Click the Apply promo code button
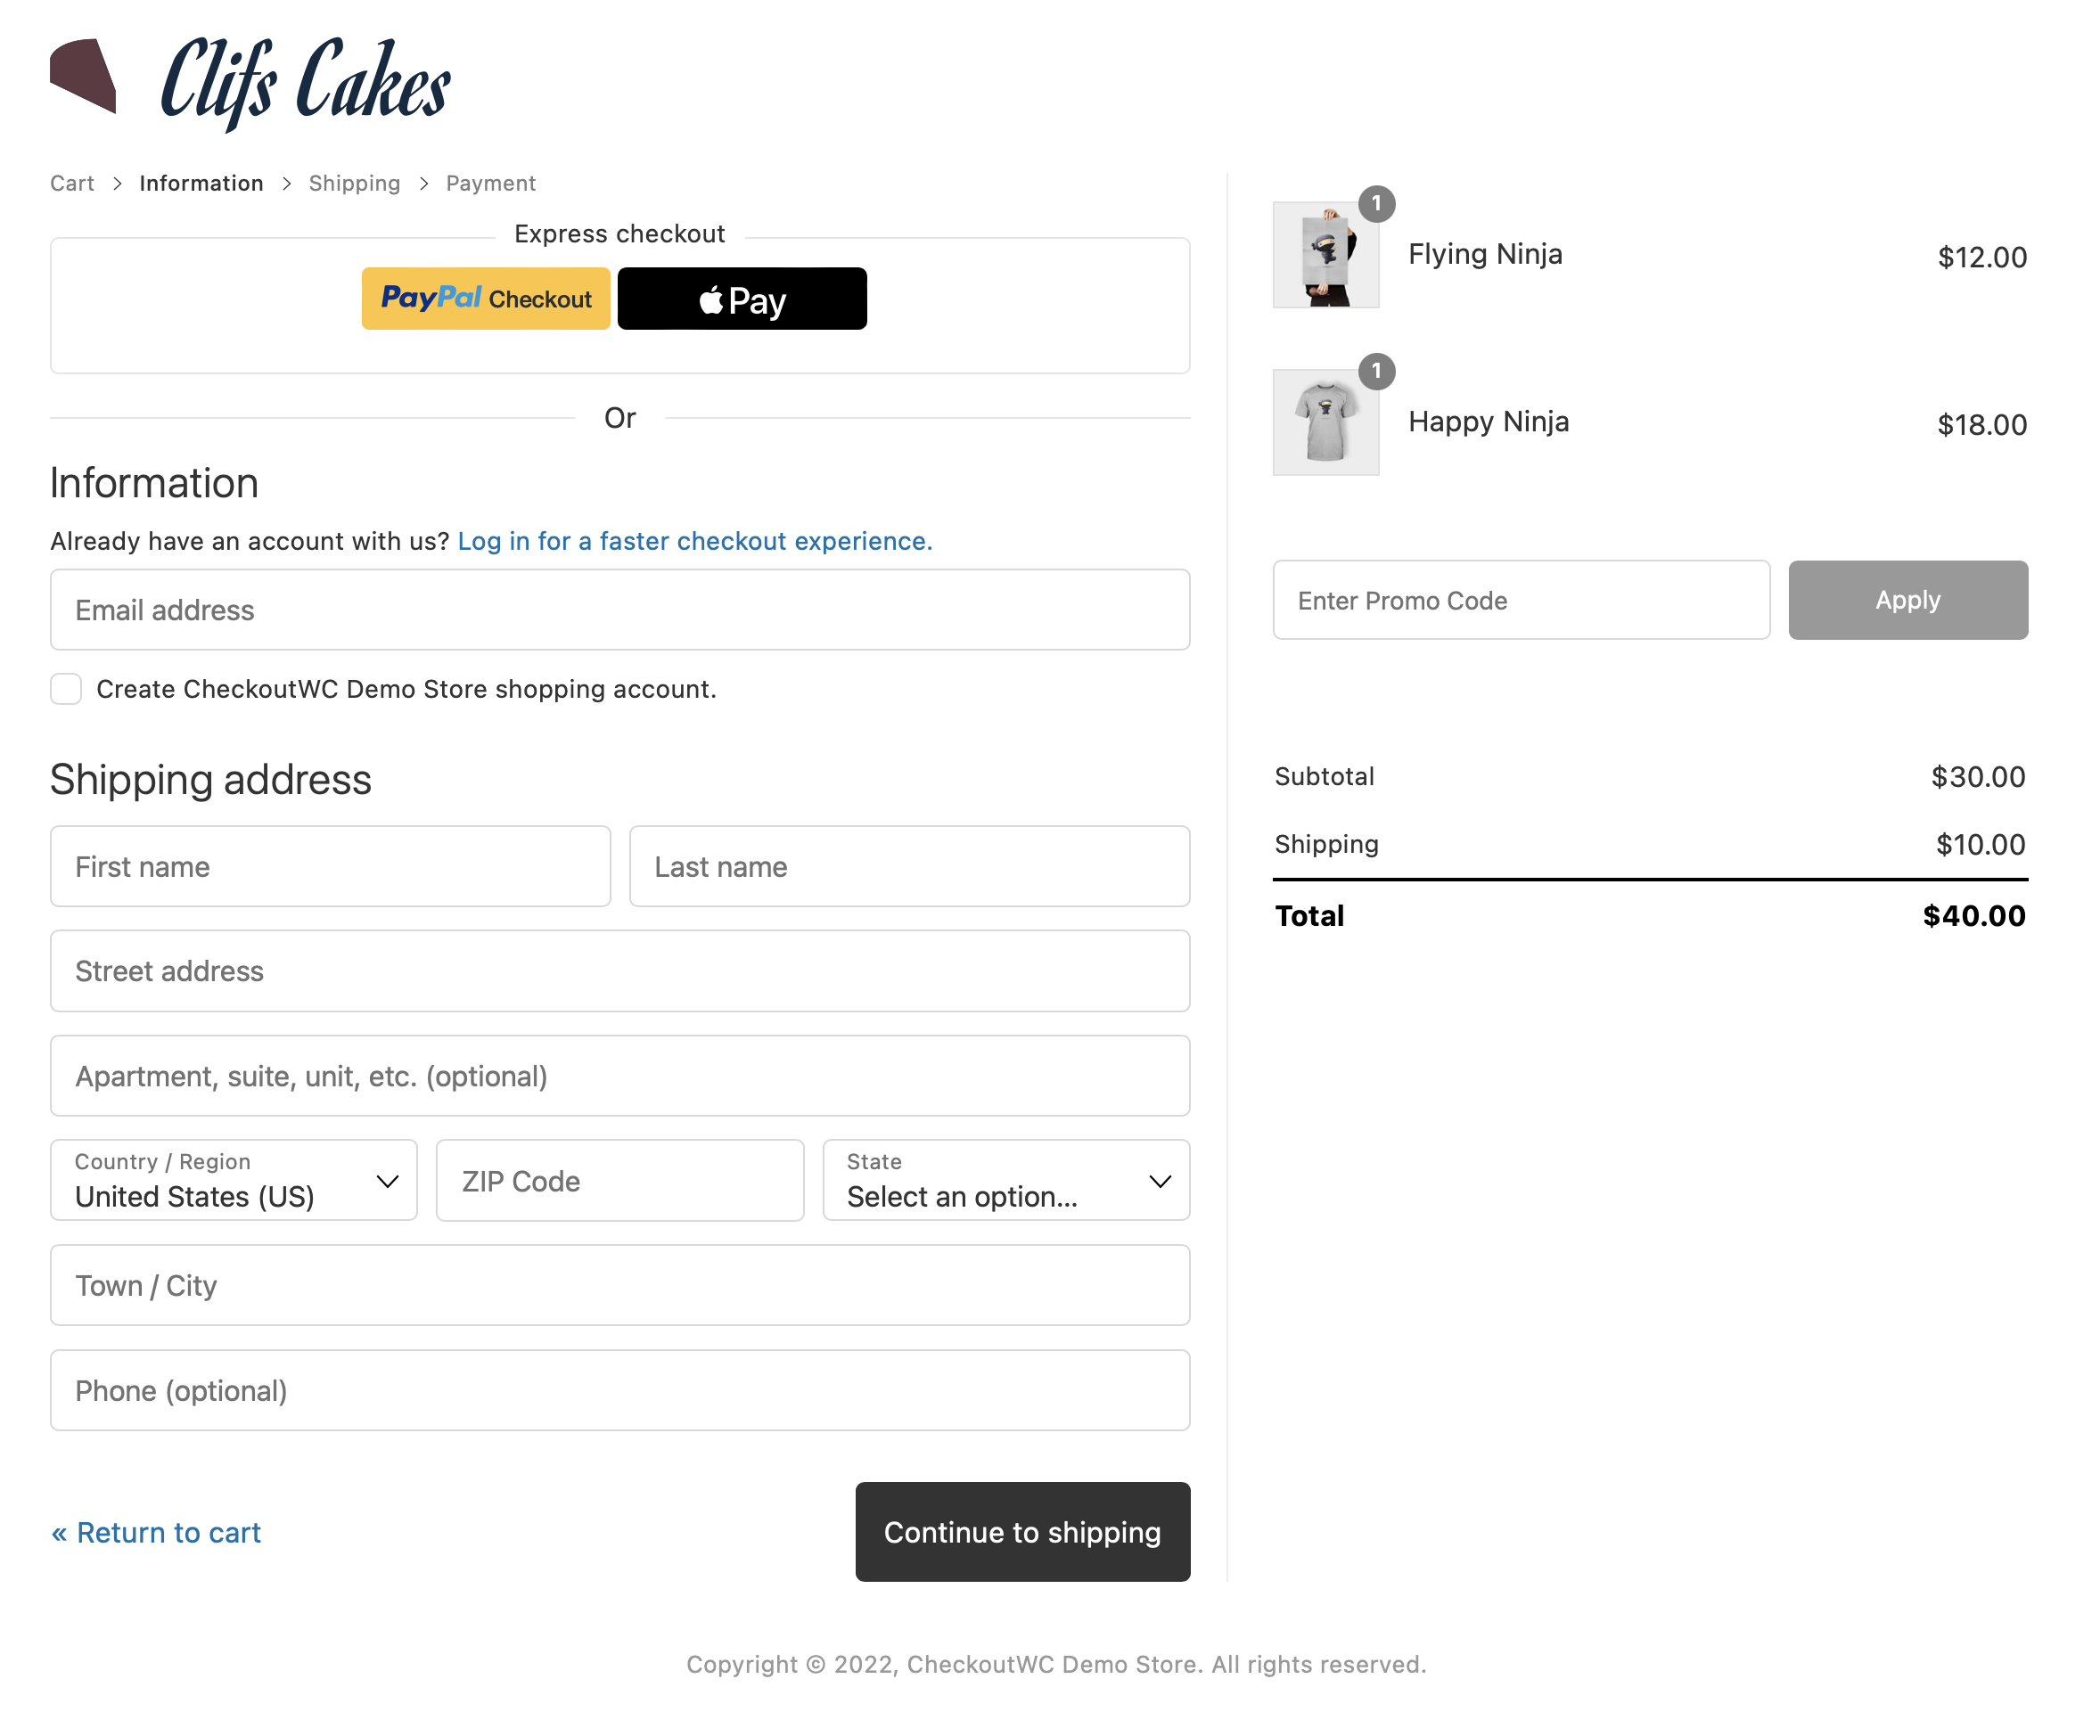This screenshot has height=1736, width=2100. coord(1908,599)
